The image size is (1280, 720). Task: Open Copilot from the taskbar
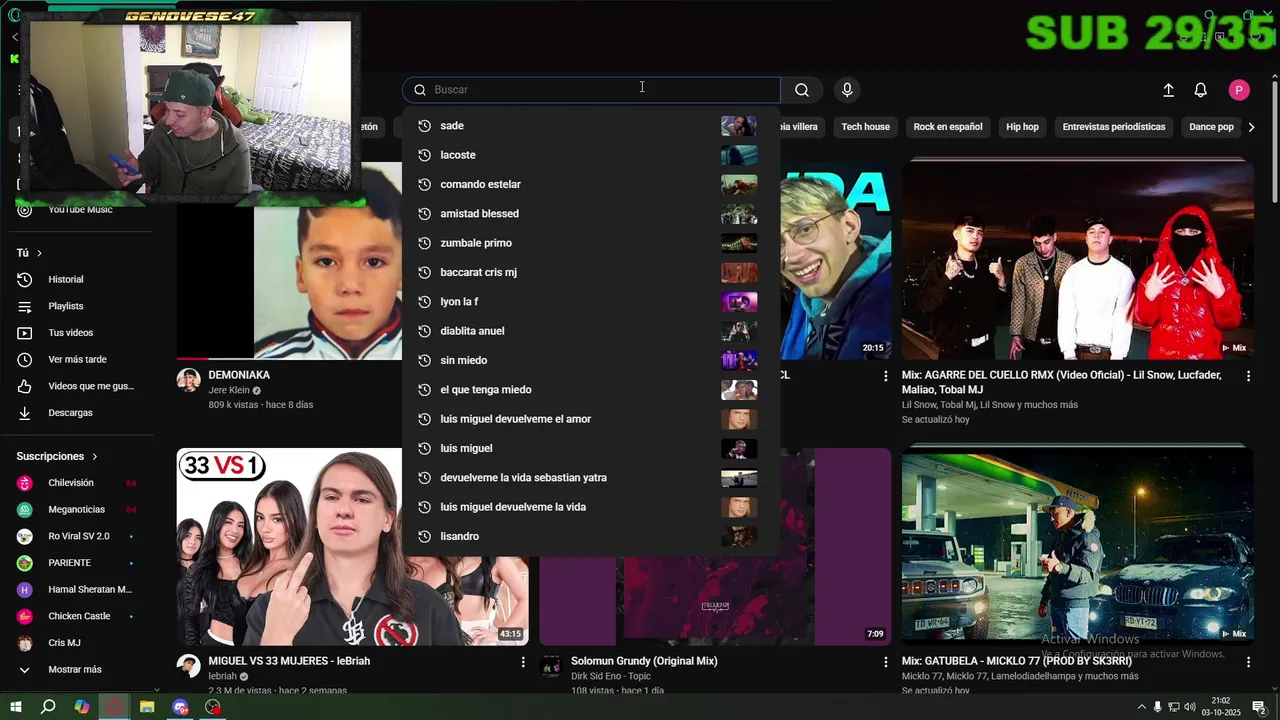coord(82,707)
